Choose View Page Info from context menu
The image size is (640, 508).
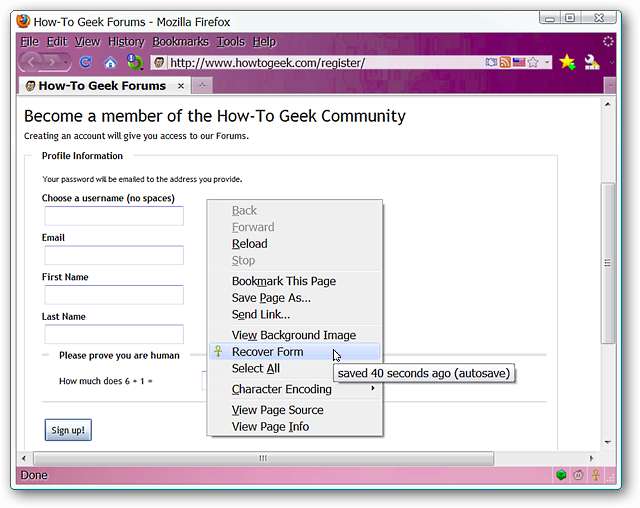(295, 427)
